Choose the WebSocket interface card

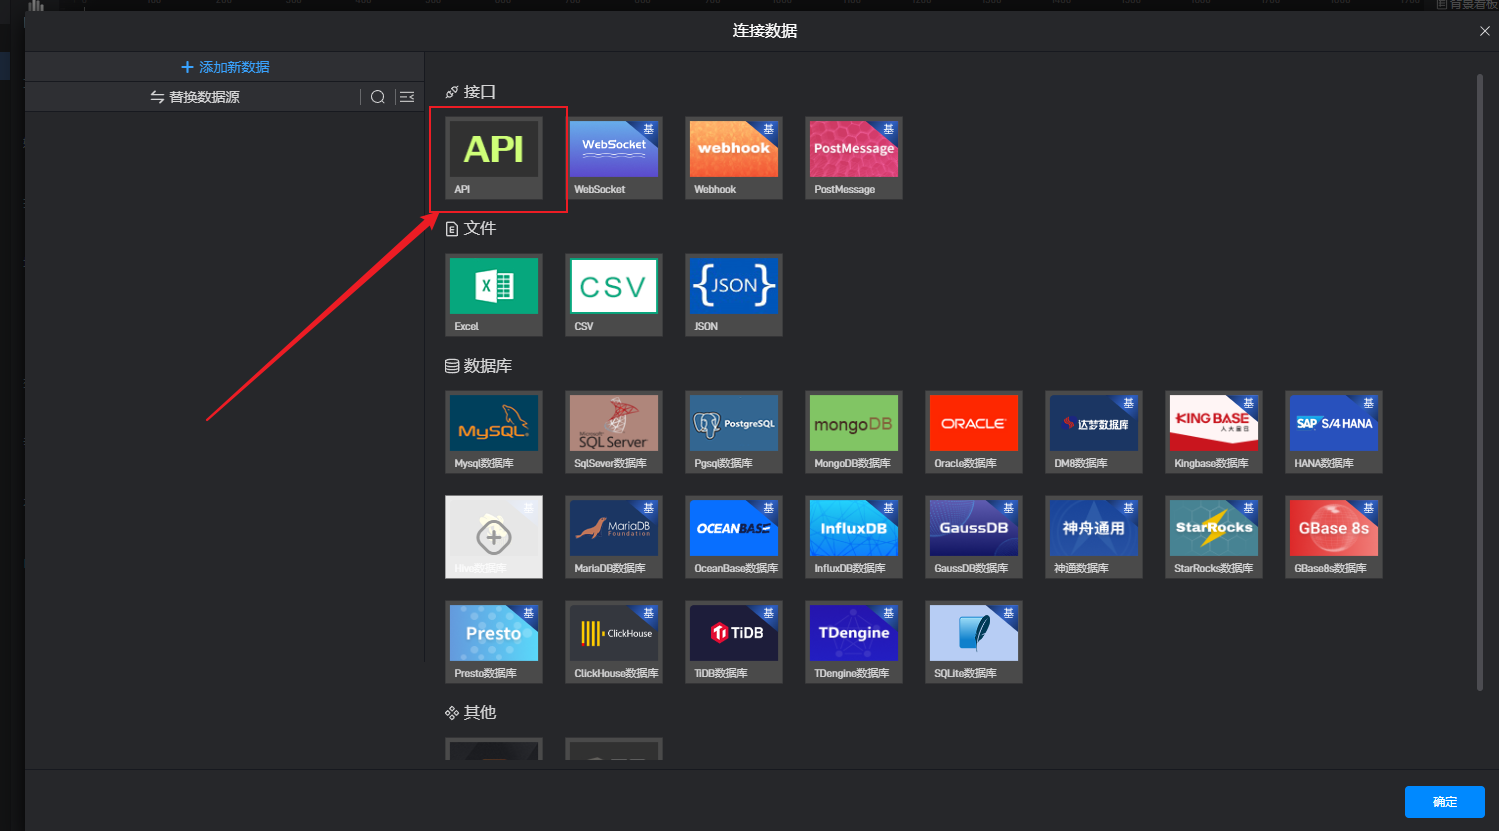(614, 158)
